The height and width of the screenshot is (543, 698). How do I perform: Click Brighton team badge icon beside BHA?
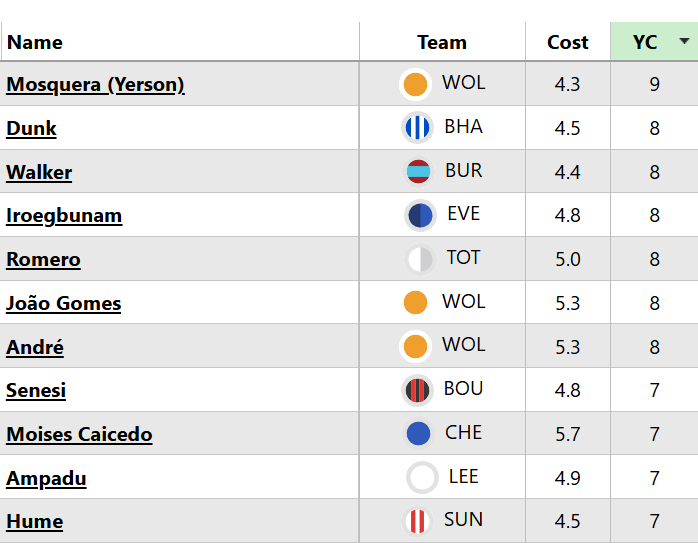tap(417, 128)
